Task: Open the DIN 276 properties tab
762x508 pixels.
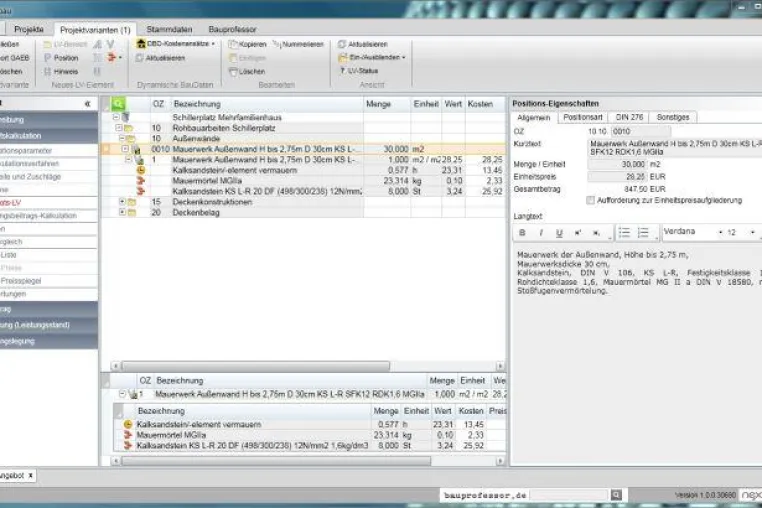Action: click(x=629, y=117)
